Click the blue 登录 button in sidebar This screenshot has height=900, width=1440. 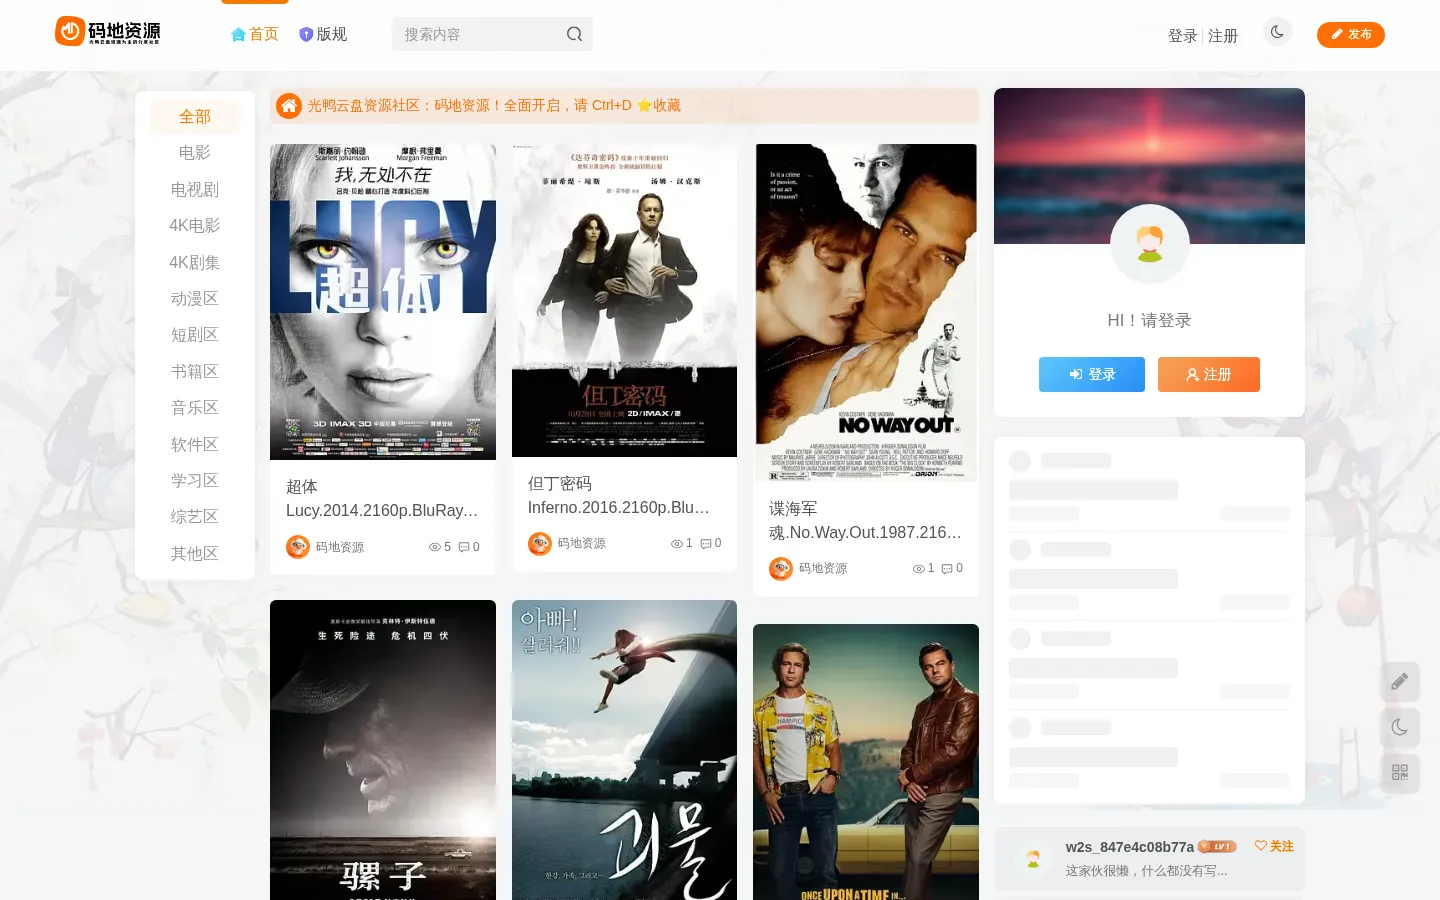pyautogui.click(x=1092, y=375)
